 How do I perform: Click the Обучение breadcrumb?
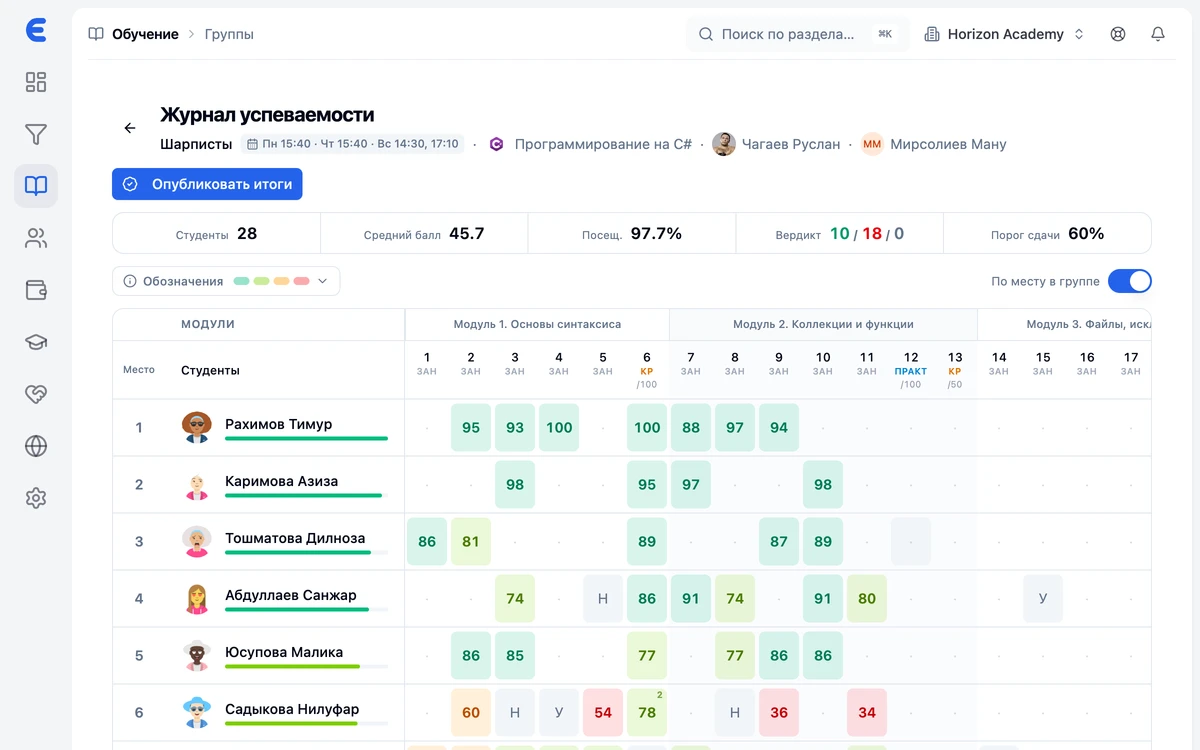pos(145,34)
